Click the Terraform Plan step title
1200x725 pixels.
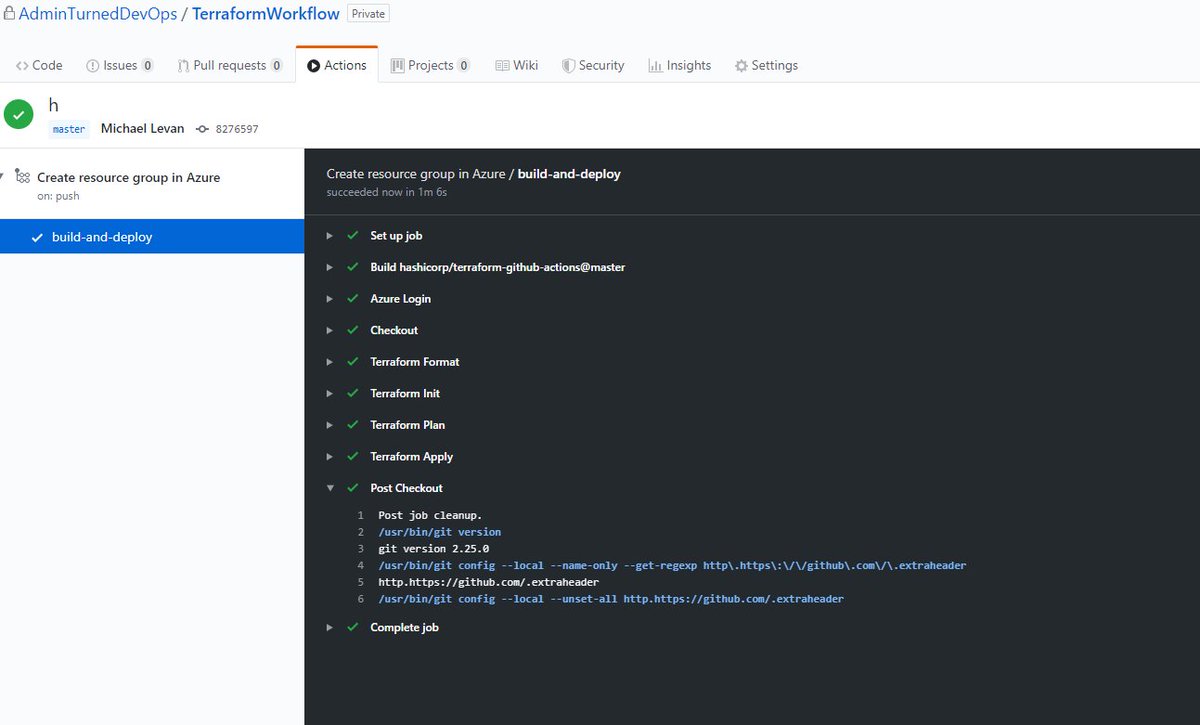coord(407,425)
